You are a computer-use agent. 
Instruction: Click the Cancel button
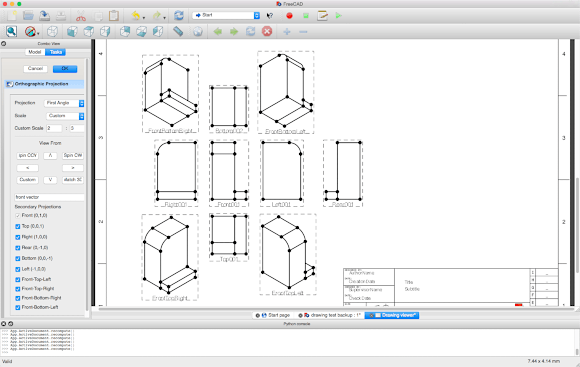(x=35, y=69)
